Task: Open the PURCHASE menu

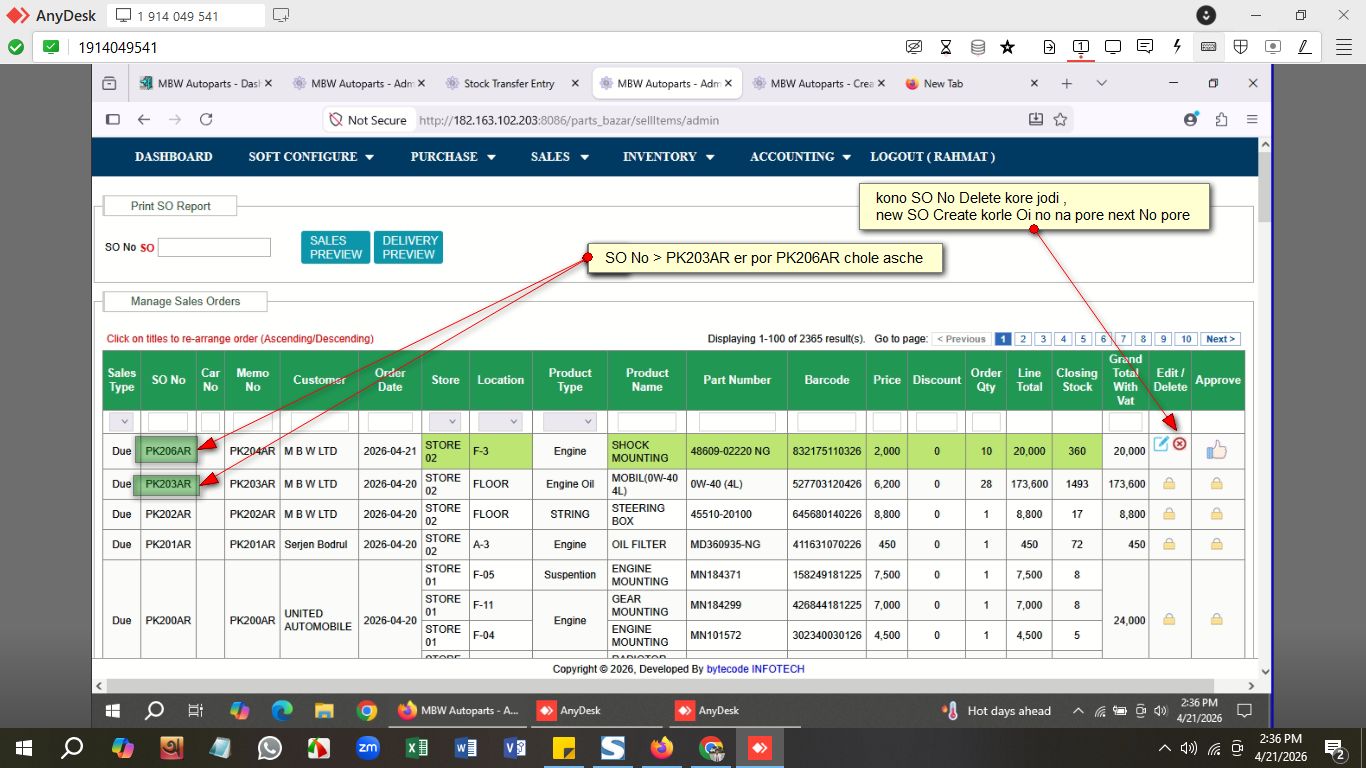Action: [x=453, y=157]
